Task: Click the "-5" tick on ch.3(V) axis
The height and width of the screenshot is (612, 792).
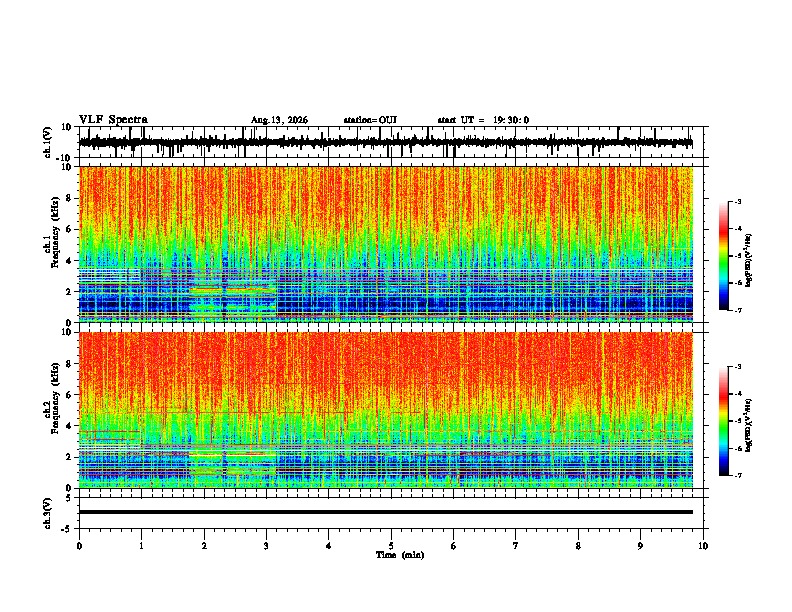Action: [x=67, y=529]
